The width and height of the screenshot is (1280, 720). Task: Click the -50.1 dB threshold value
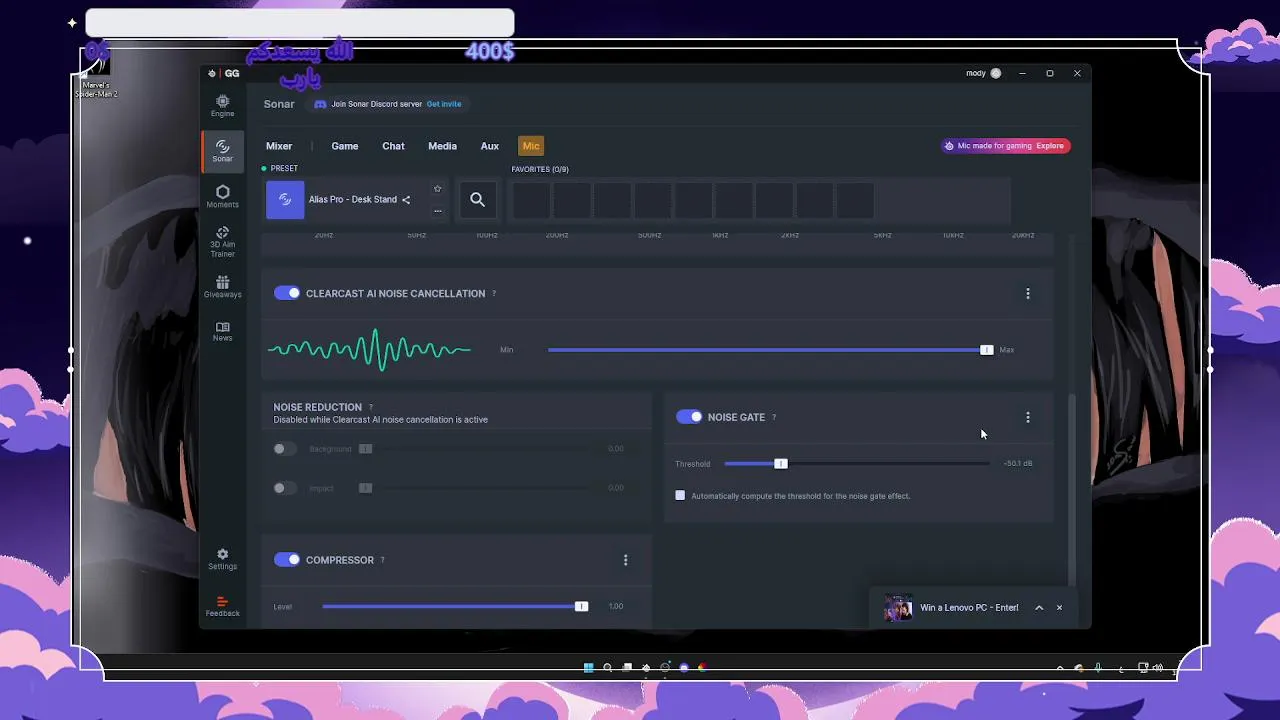click(1018, 464)
